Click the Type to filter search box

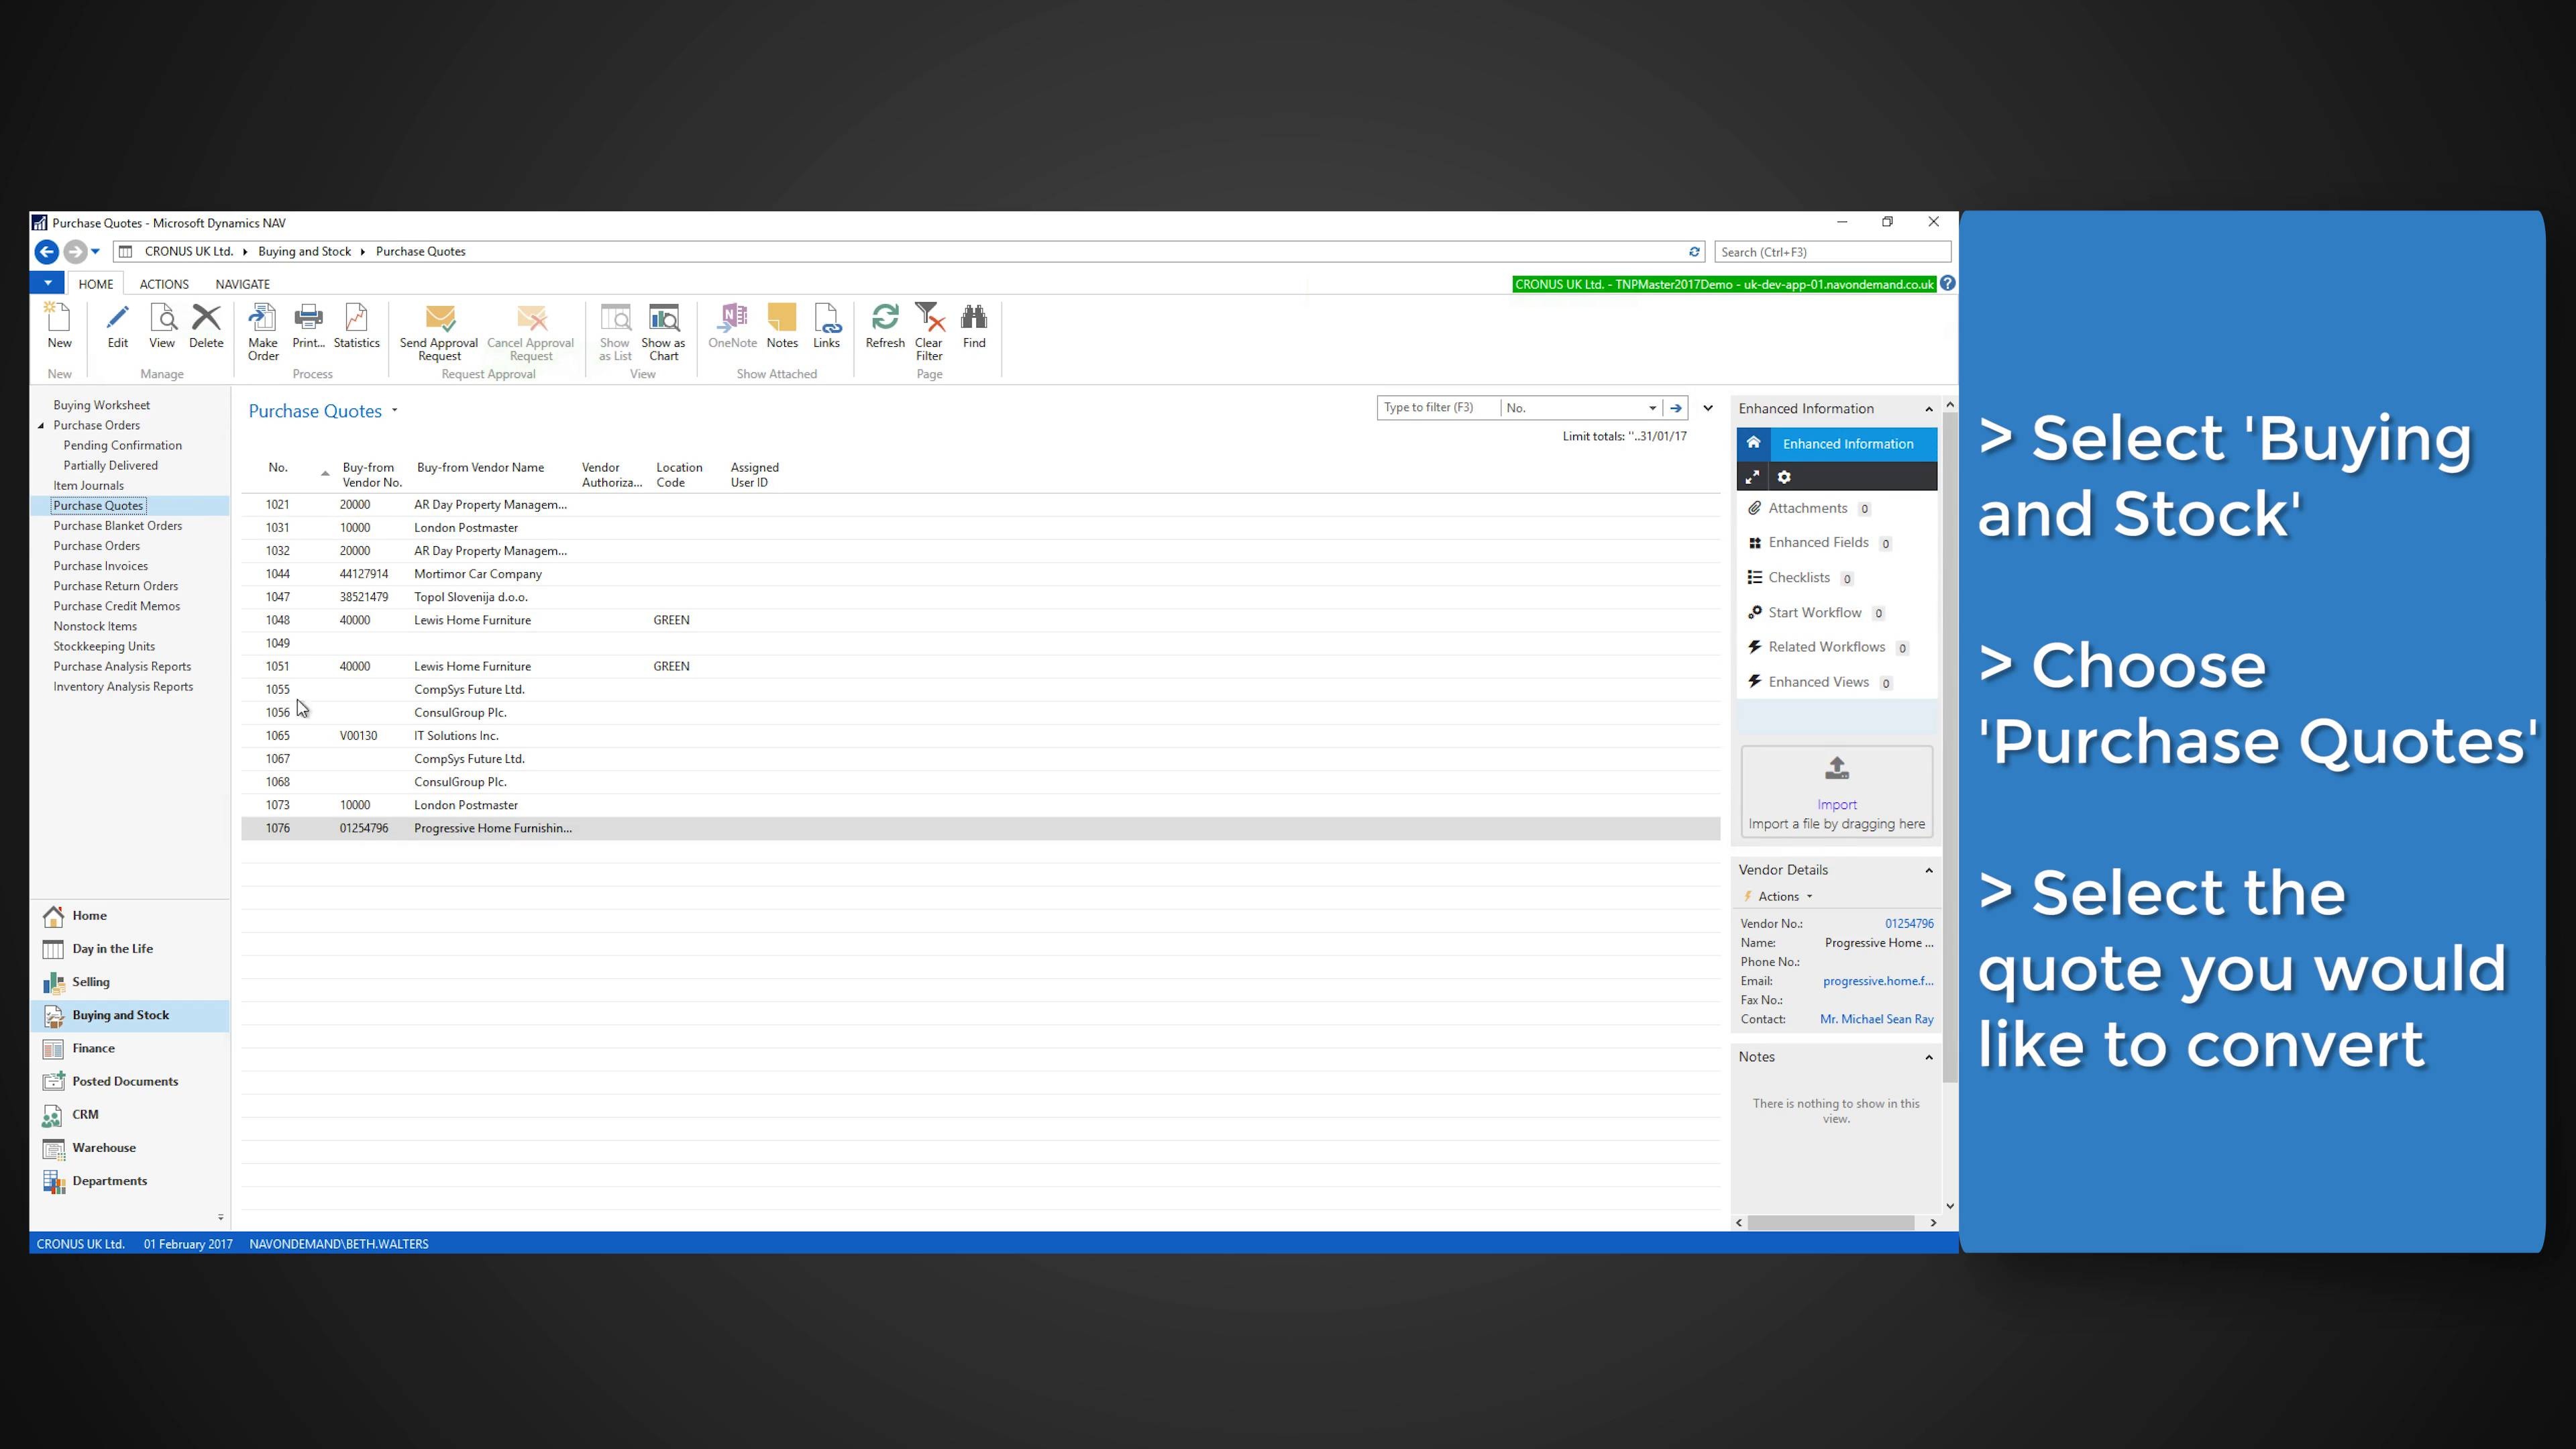pos(1437,407)
